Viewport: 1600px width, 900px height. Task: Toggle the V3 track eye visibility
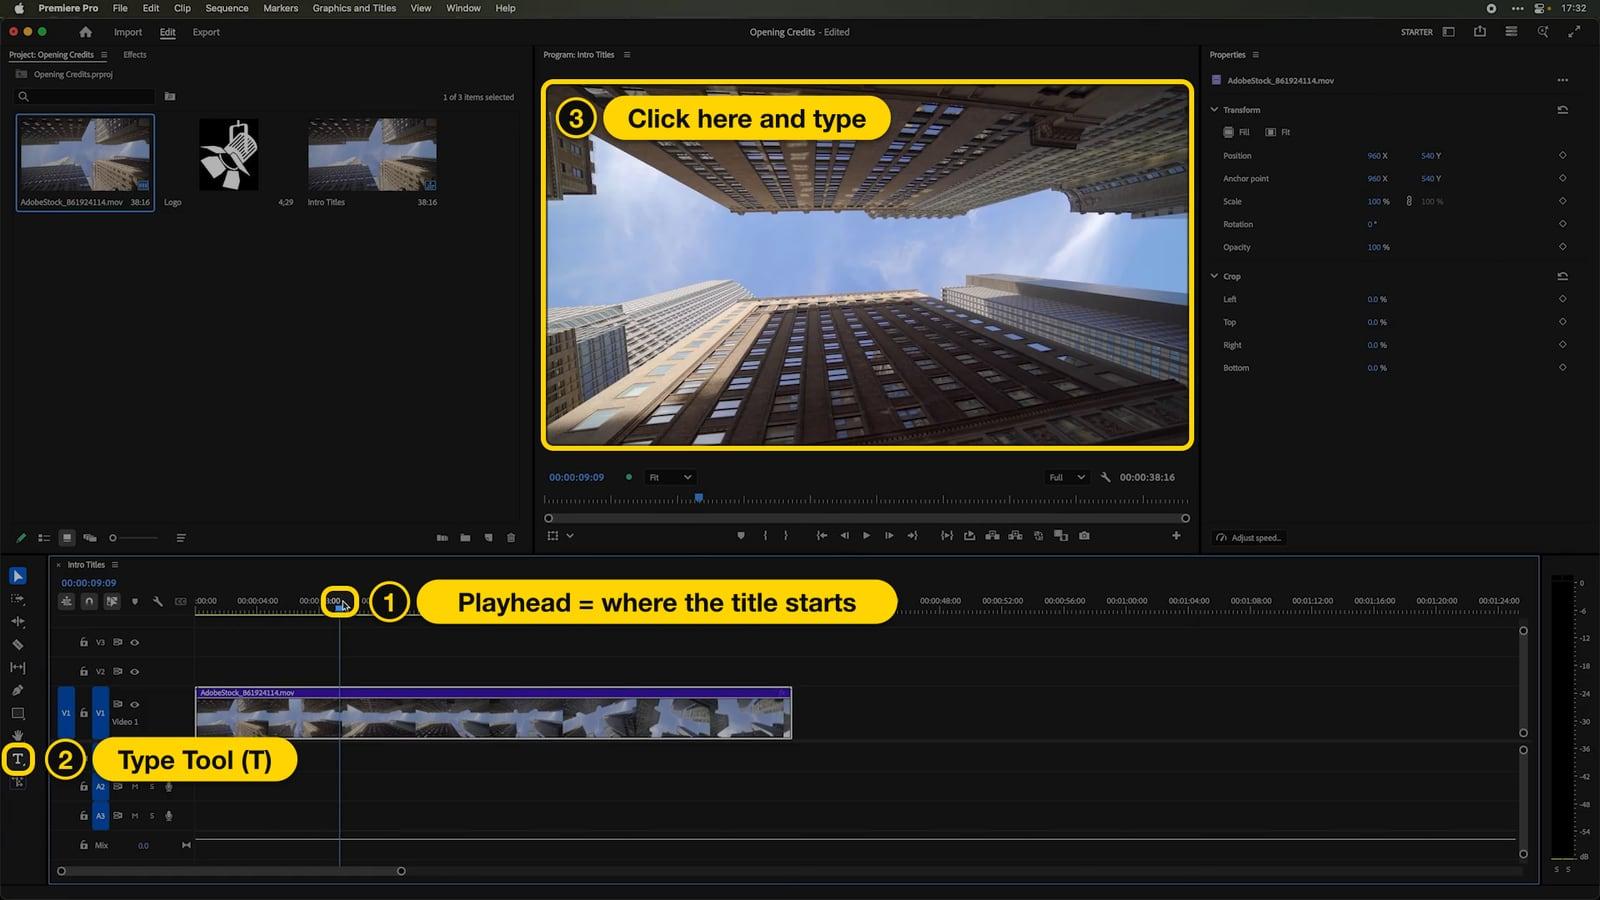(x=135, y=643)
